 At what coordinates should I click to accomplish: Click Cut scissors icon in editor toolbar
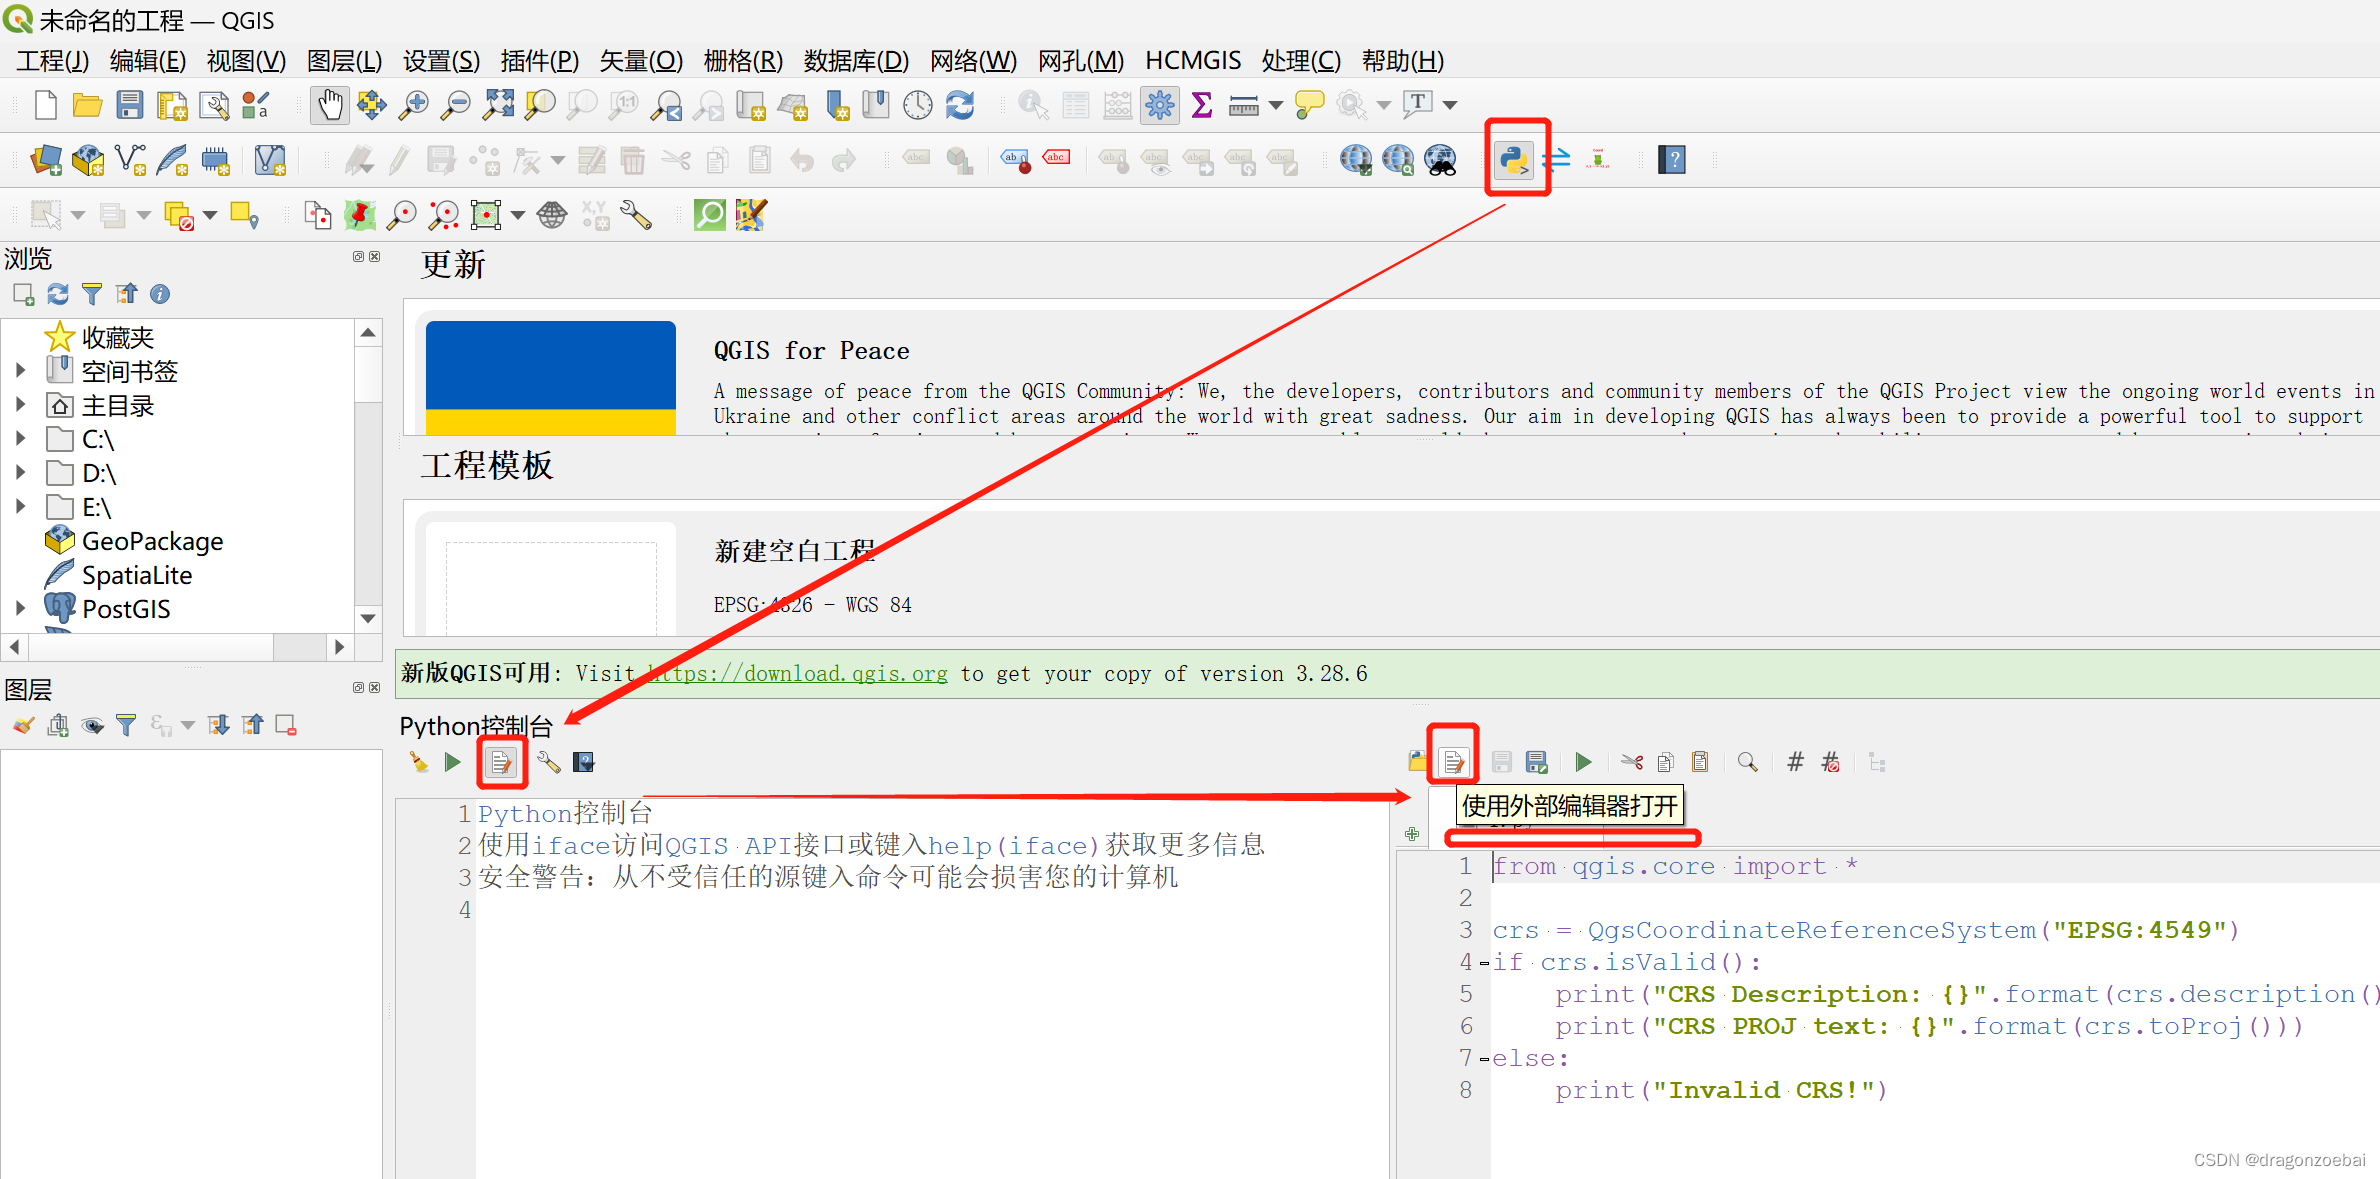(1632, 762)
